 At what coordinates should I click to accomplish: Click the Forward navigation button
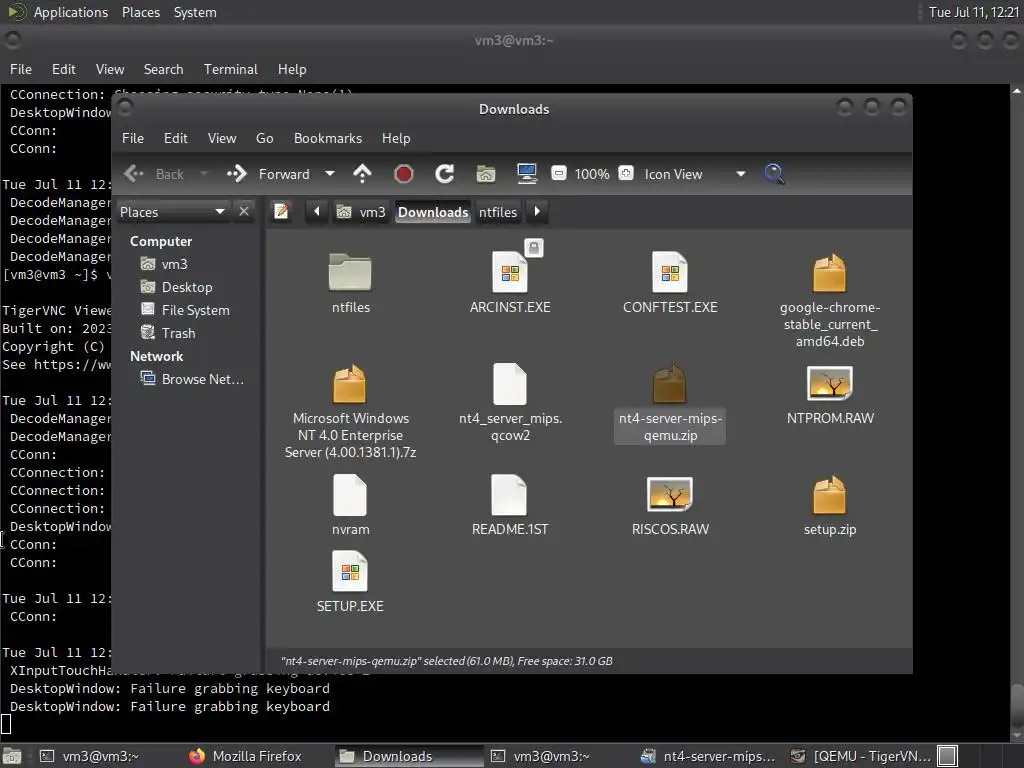[x=268, y=174]
